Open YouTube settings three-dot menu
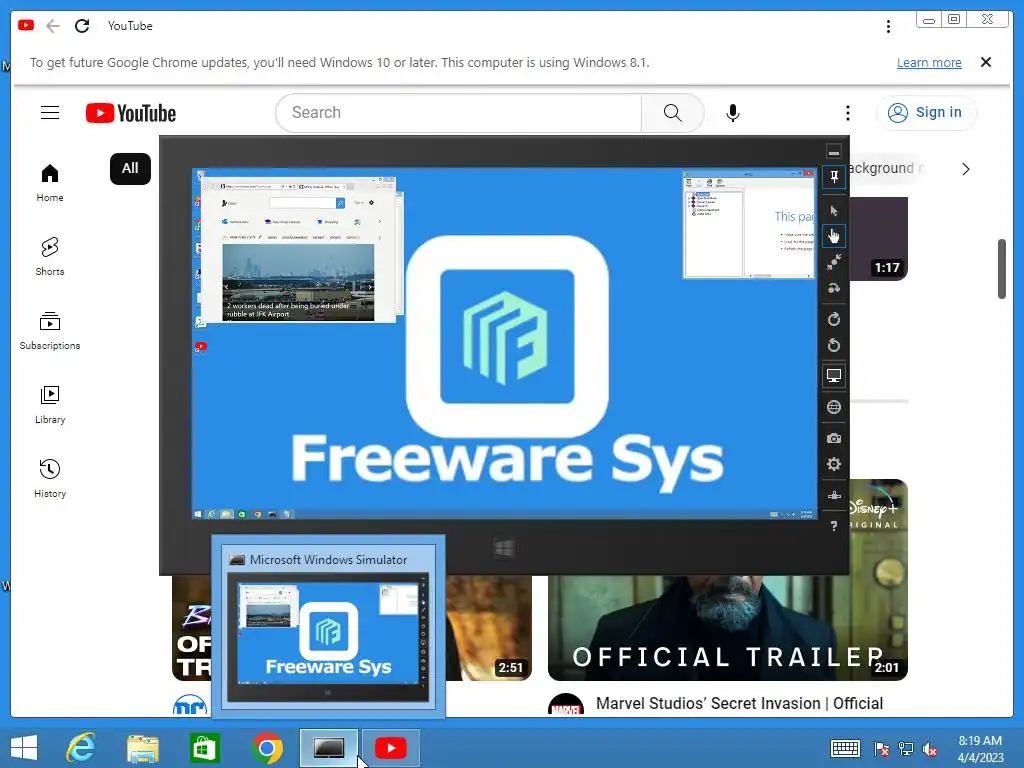The height and width of the screenshot is (768, 1024). 848,113
